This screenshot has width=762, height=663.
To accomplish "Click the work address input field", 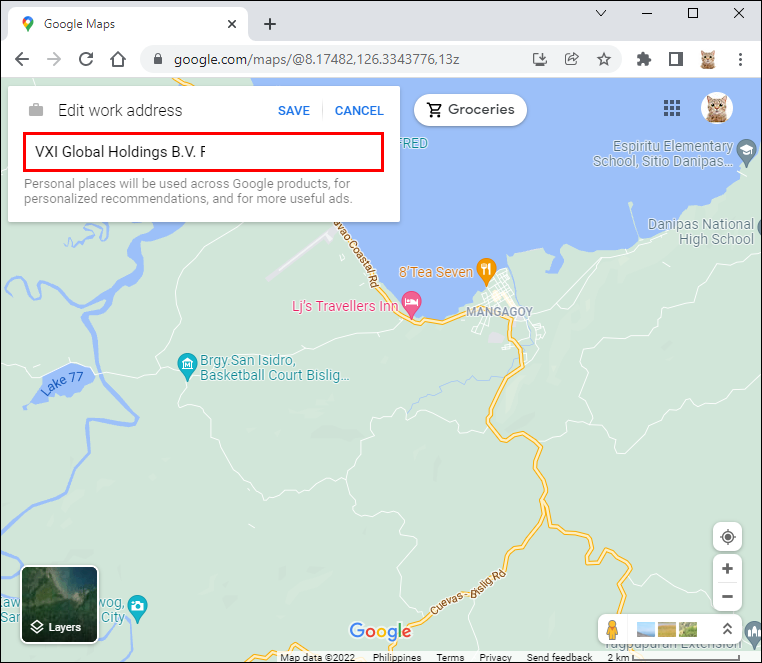I will [204, 152].
